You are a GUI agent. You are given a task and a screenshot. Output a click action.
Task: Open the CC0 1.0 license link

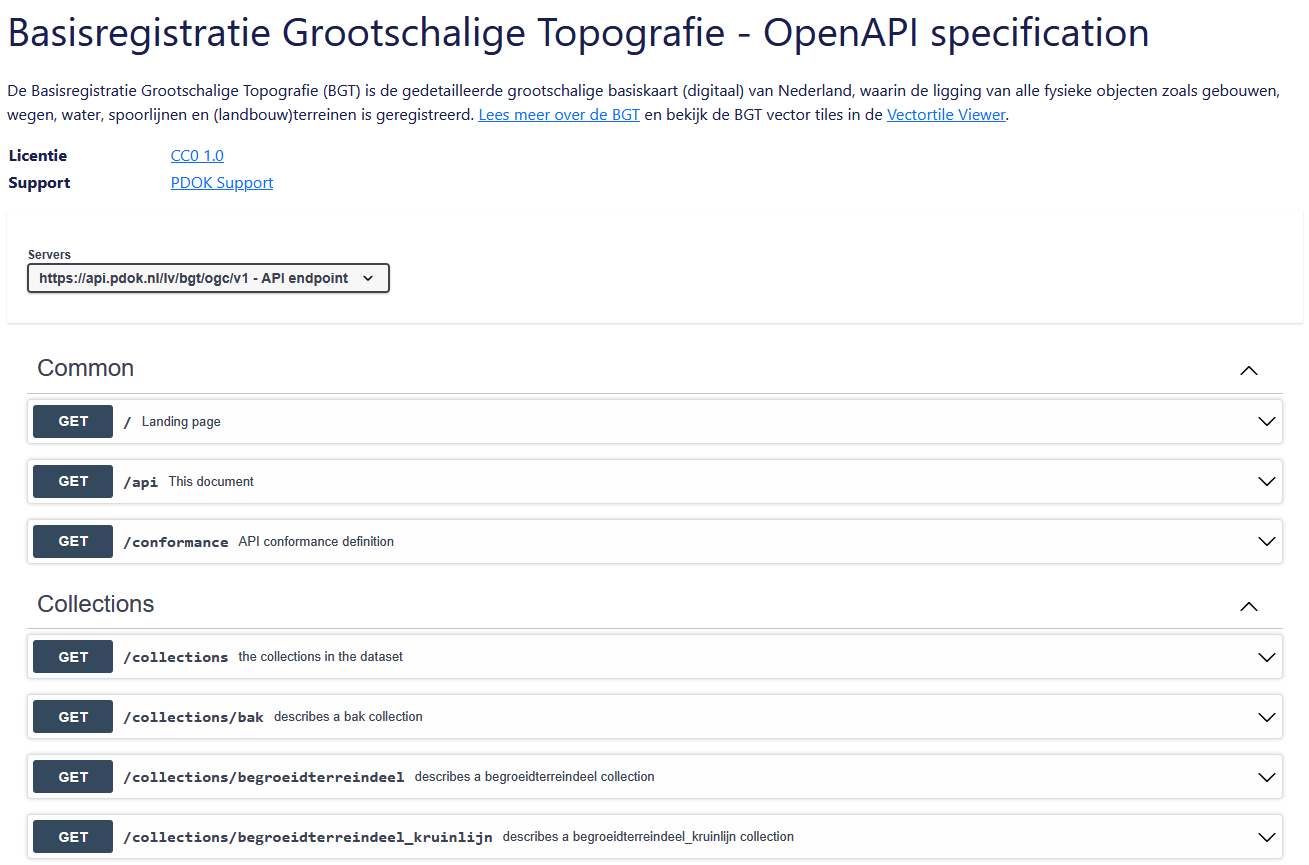[x=197, y=155]
